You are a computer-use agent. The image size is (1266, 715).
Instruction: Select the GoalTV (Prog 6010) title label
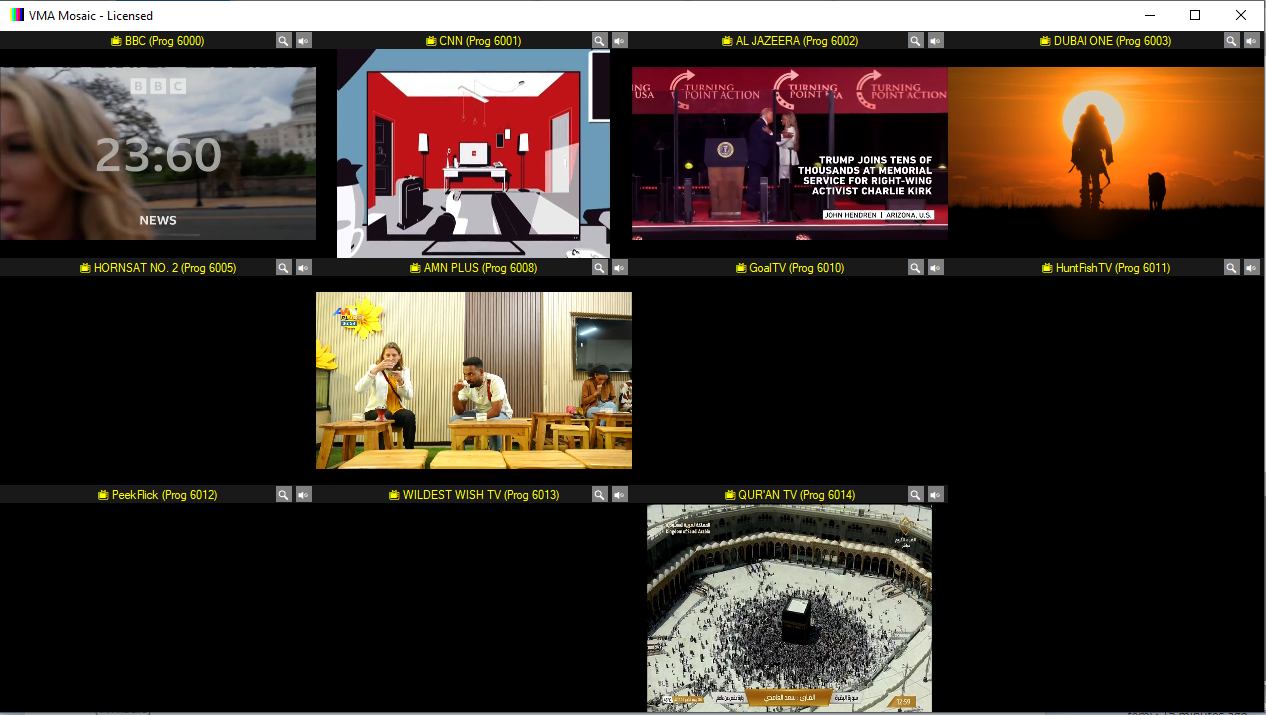pyautogui.click(x=797, y=268)
